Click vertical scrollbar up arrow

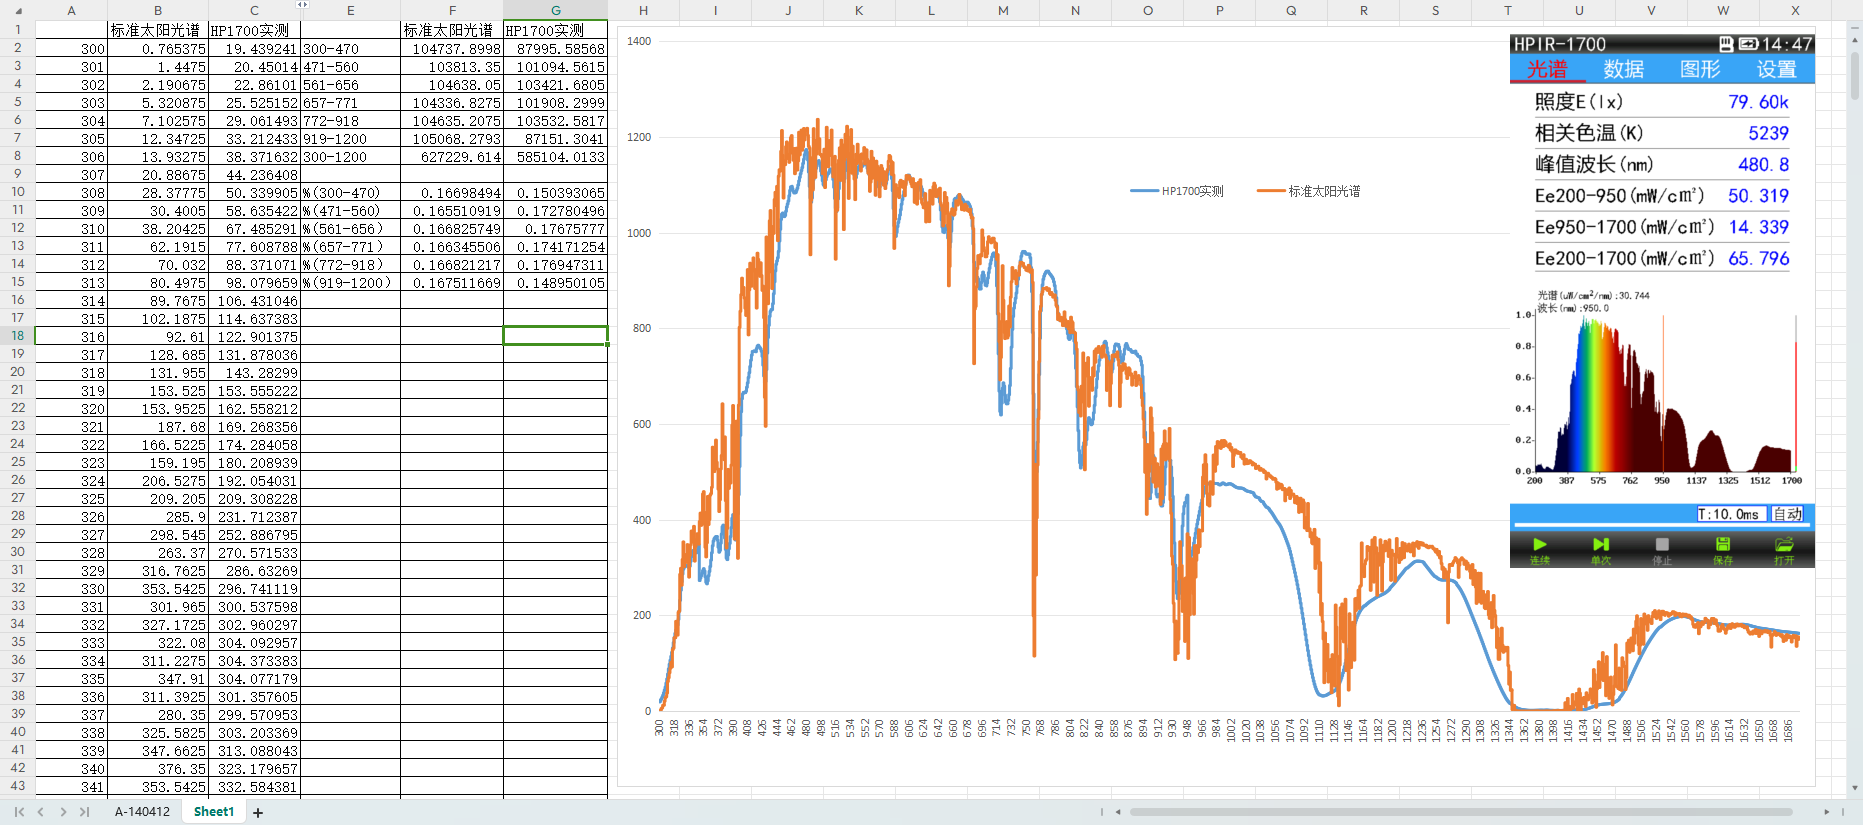coord(1855,41)
